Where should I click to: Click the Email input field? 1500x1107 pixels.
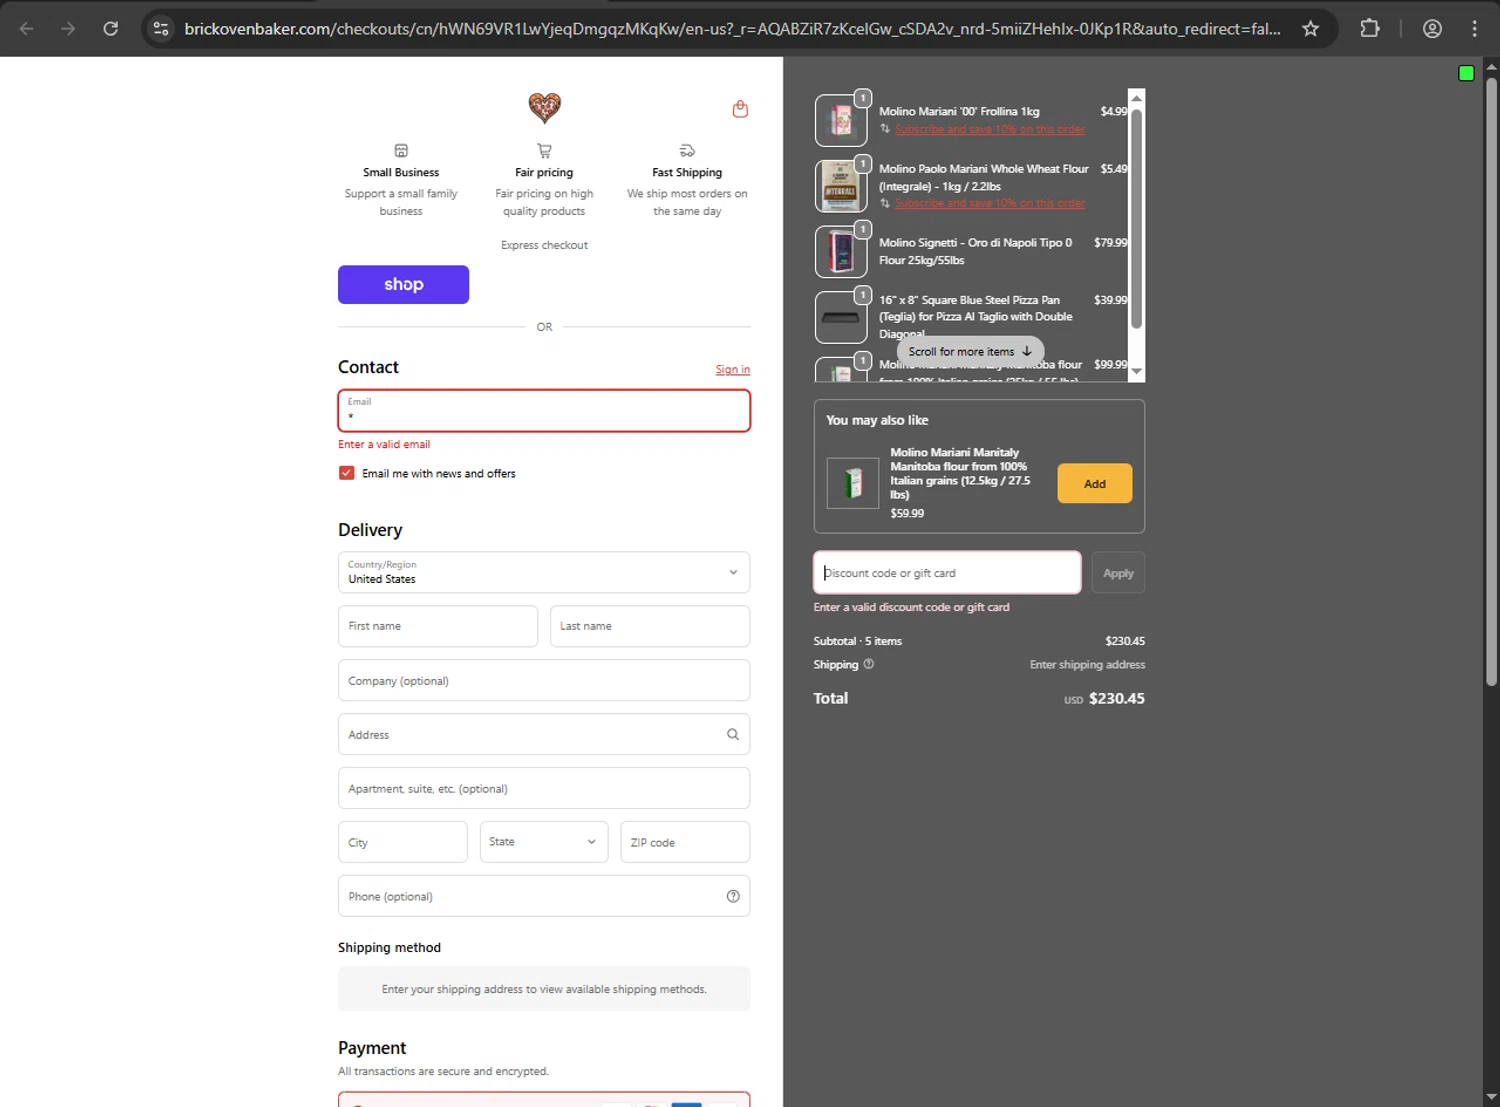coord(544,410)
